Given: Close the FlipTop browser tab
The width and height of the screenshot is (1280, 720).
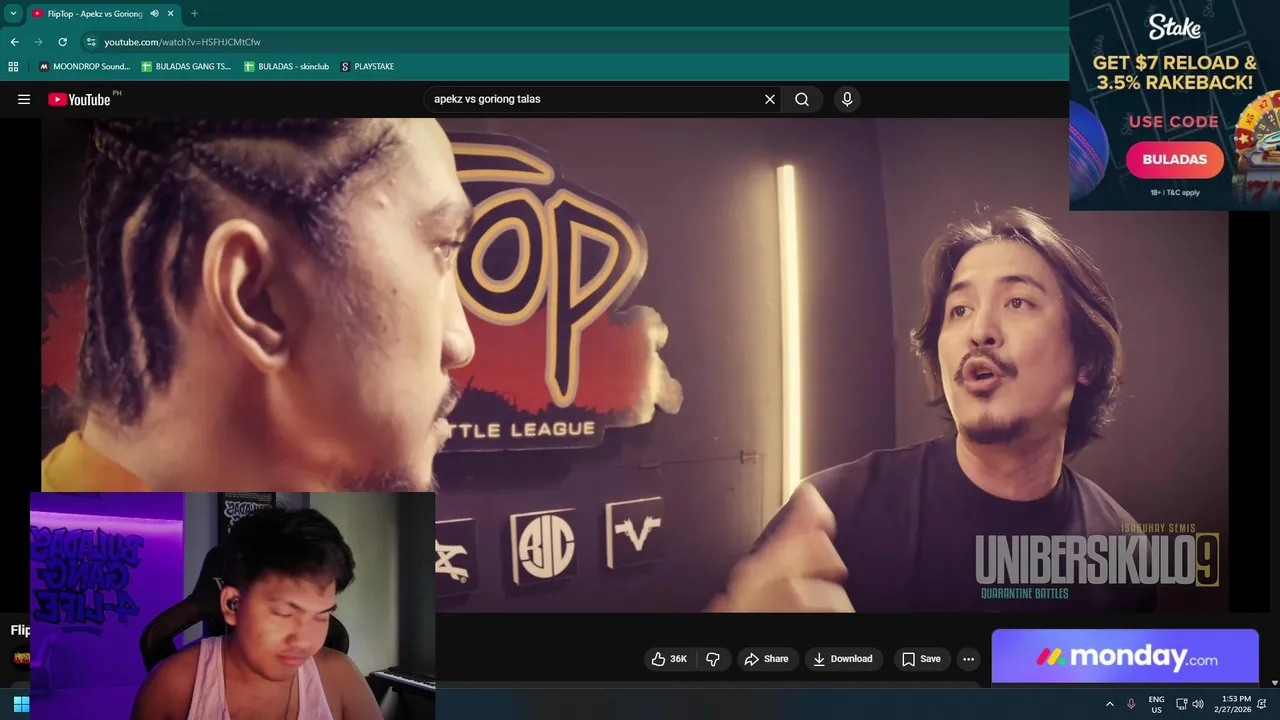Looking at the screenshot, I should pos(171,14).
